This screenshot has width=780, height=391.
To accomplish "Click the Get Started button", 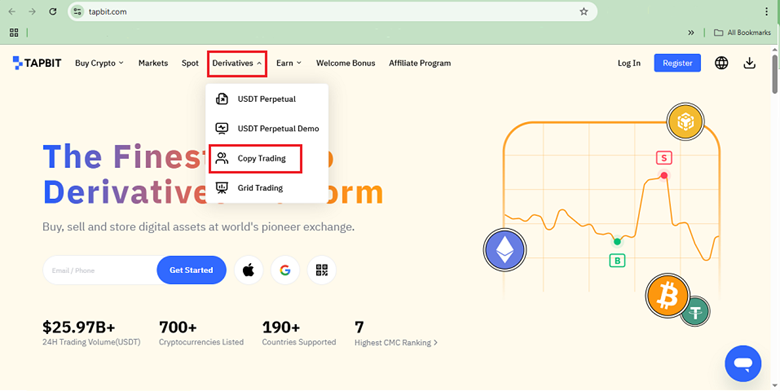I will pyautogui.click(x=192, y=270).
